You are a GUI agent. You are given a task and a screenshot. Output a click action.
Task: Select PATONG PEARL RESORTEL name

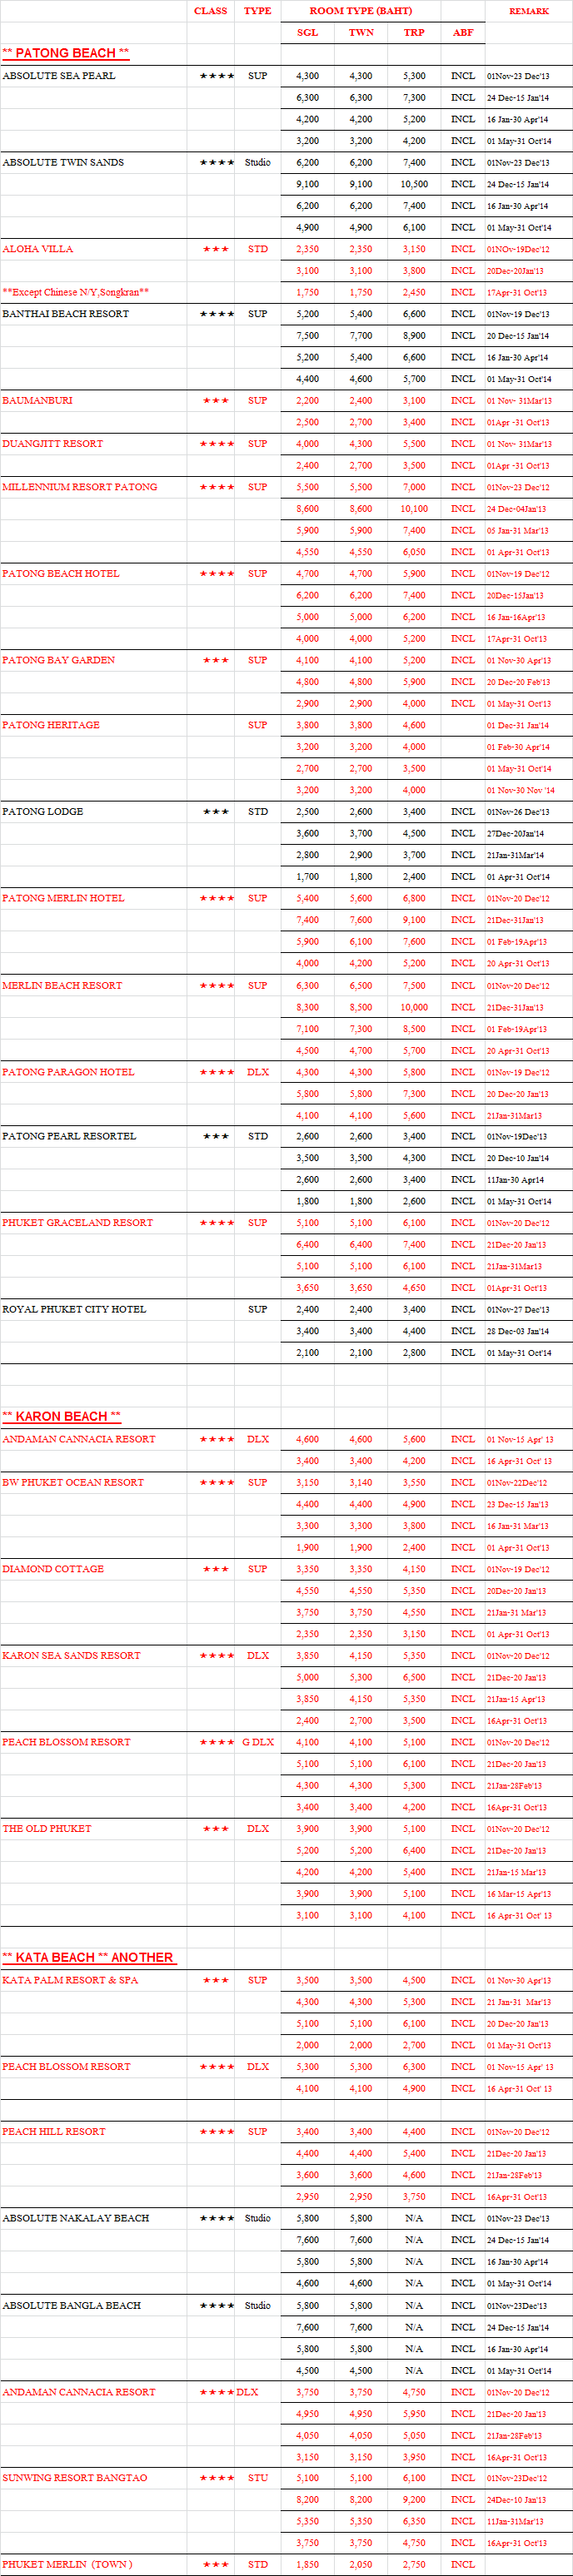point(68,1136)
